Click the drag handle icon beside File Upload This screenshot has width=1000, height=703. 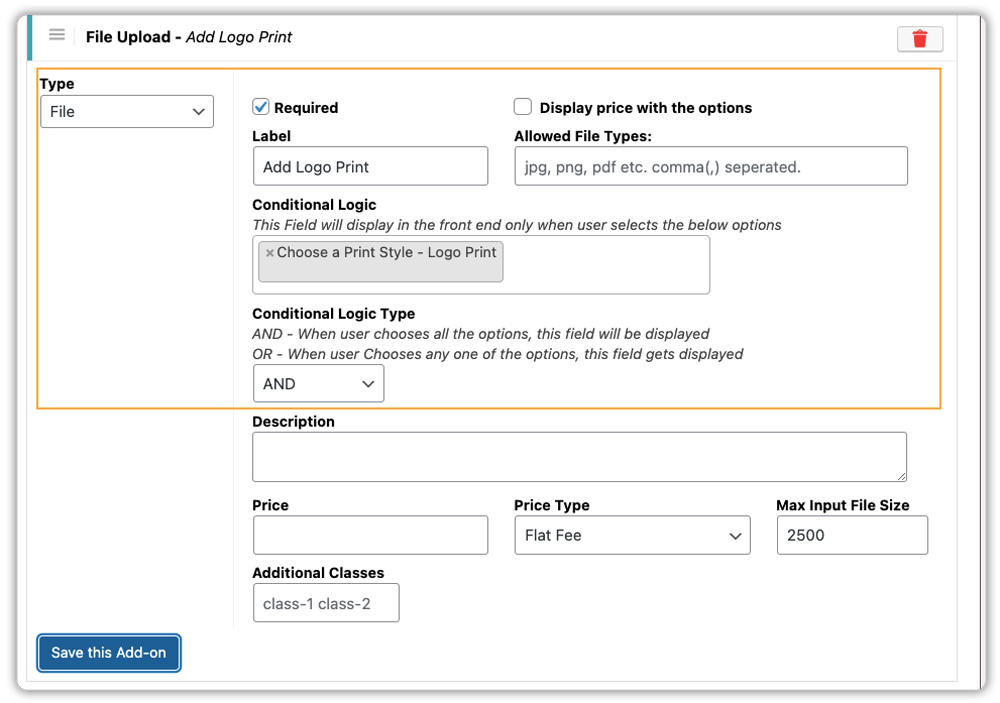(x=57, y=36)
